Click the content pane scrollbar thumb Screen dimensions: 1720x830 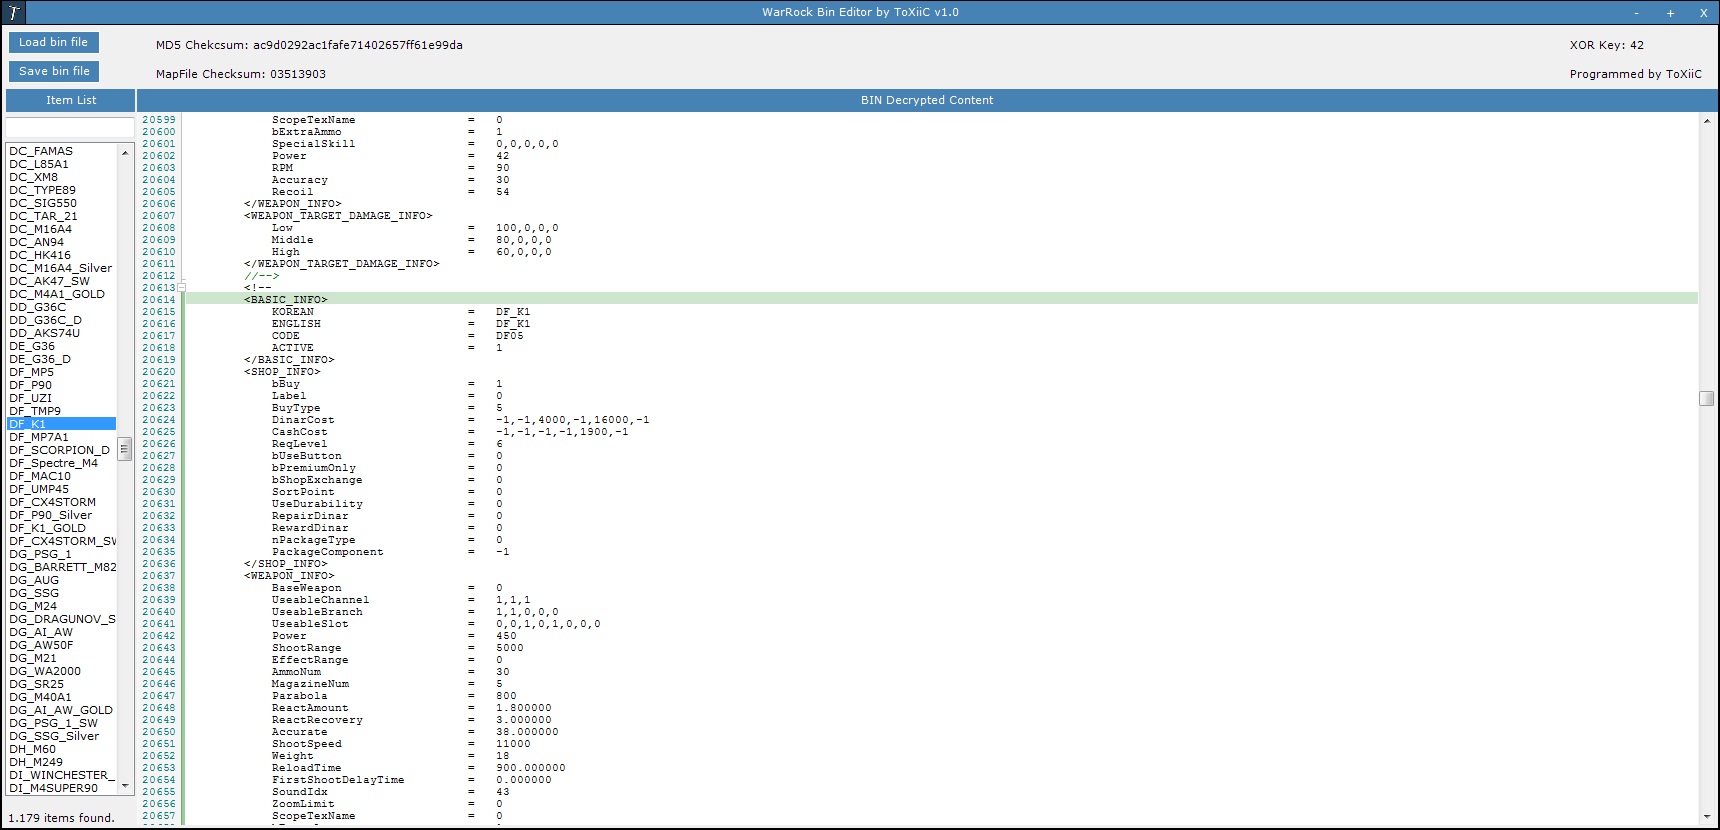click(x=1707, y=398)
